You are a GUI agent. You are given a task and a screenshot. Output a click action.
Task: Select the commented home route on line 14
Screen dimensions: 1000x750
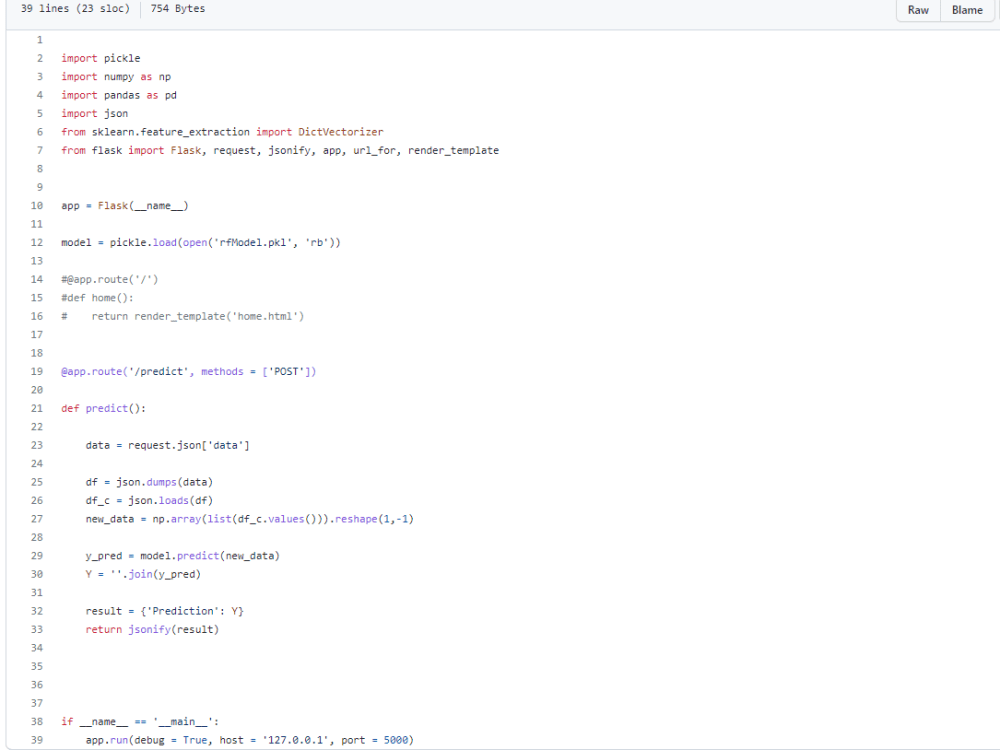tap(110, 279)
